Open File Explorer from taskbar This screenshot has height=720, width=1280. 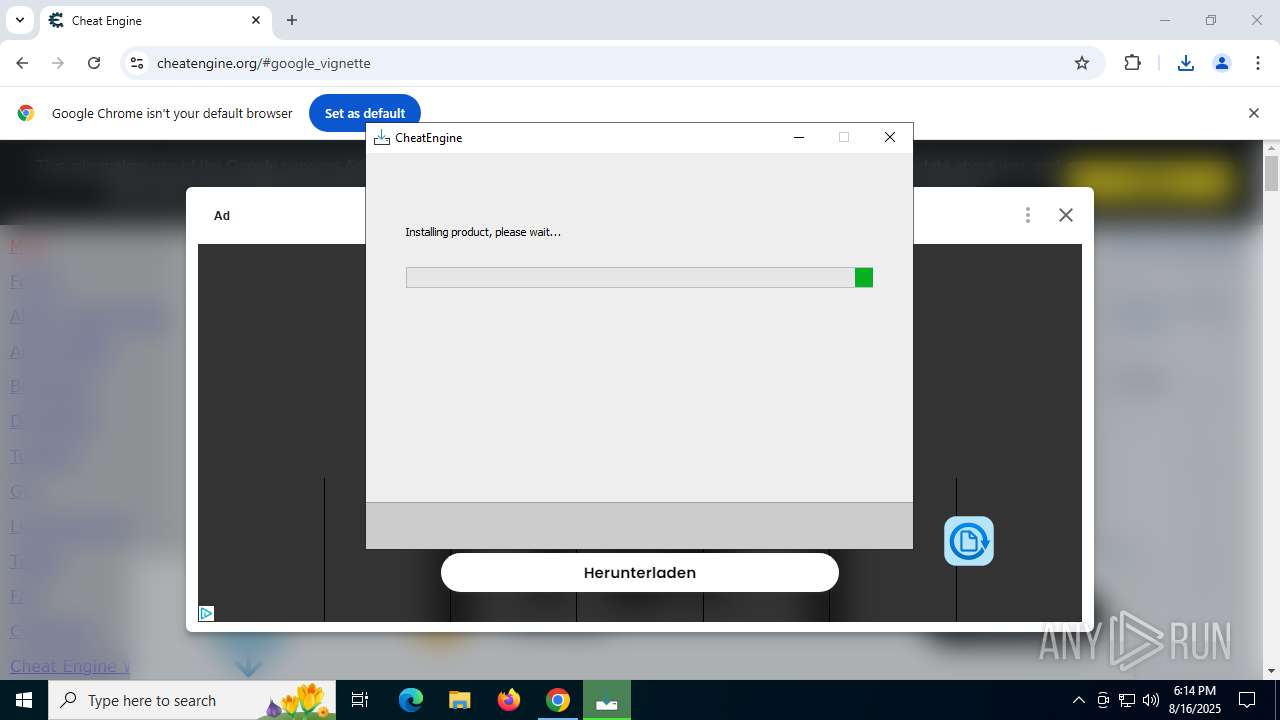coord(460,700)
